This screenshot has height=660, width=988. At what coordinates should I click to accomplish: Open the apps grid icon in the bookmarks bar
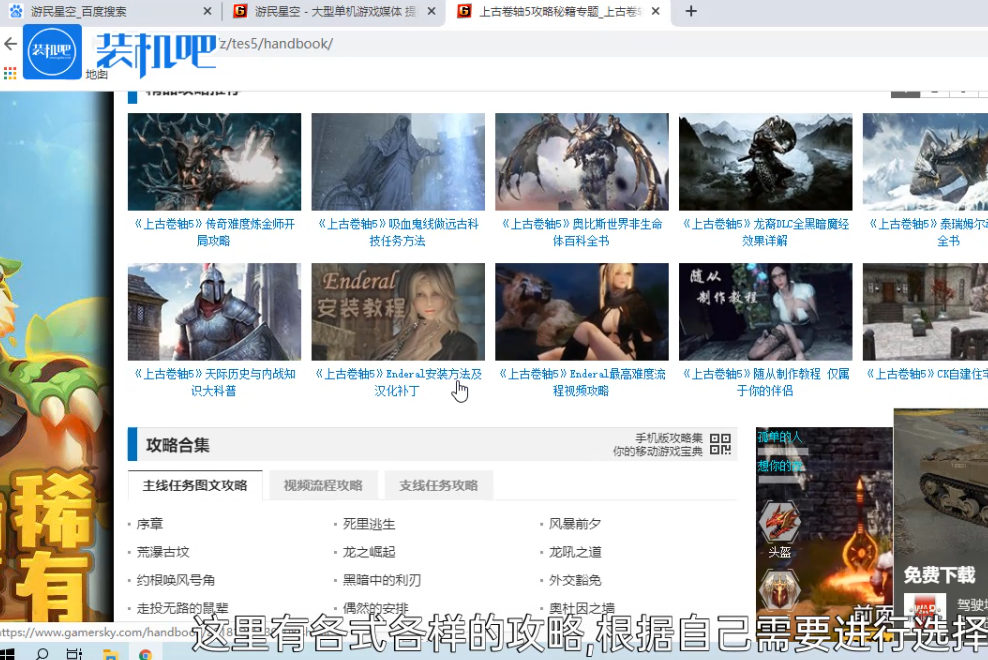pyautogui.click(x=10, y=74)
